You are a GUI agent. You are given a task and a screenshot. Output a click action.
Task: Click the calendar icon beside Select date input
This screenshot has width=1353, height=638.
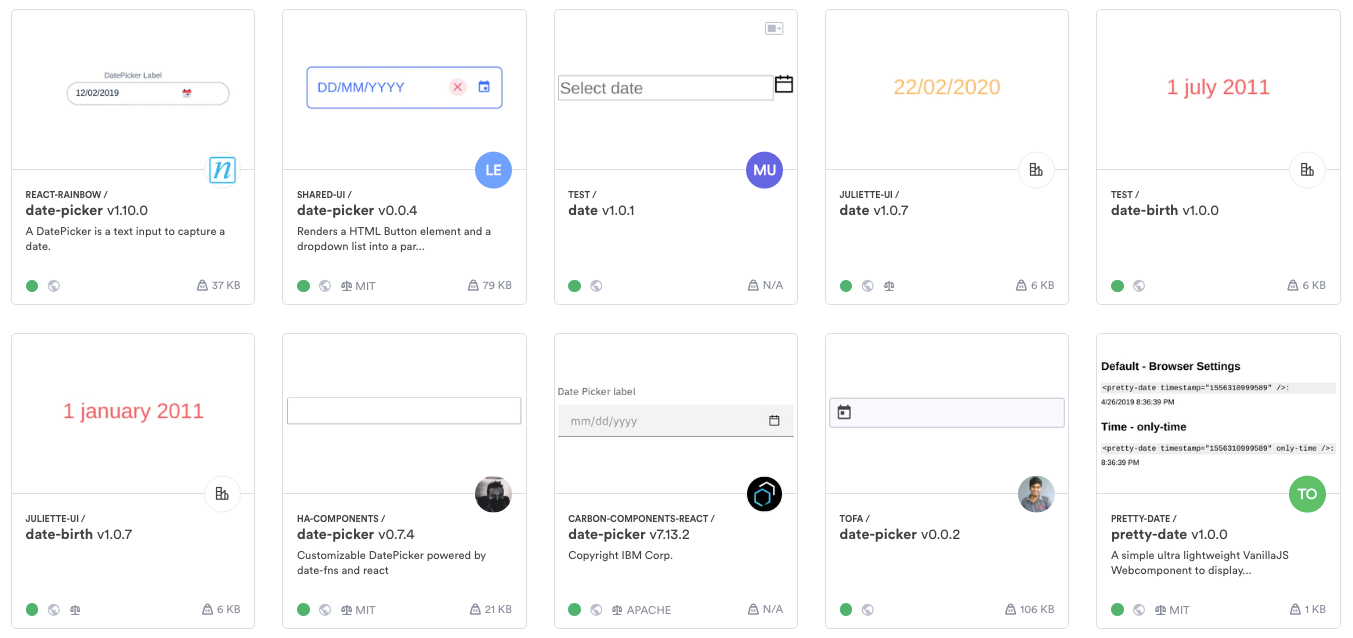(783, 84)
